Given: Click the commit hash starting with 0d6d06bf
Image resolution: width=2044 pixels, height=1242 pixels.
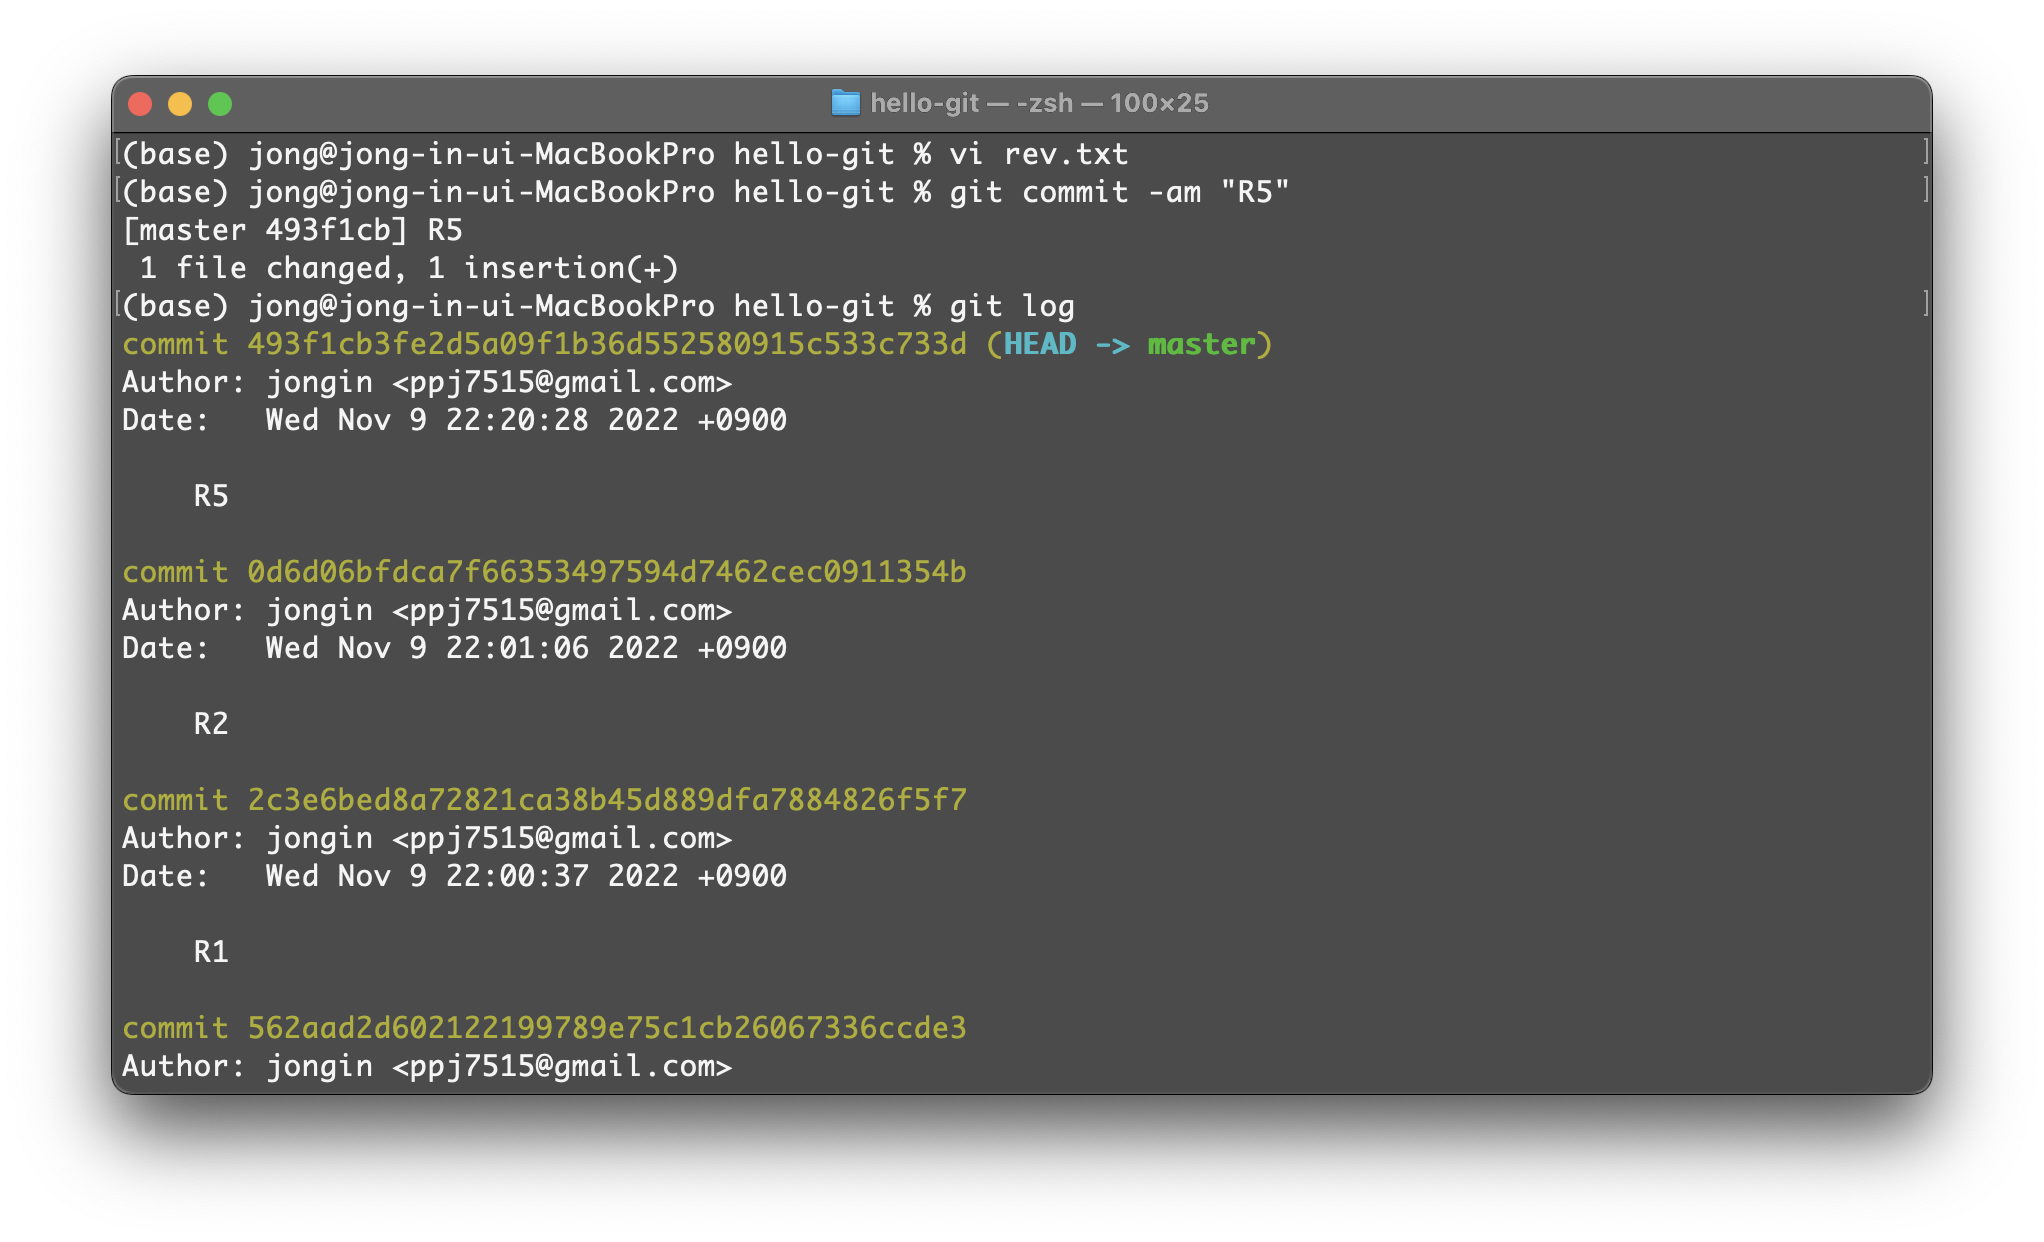Looking at the screenshot, I should point(607,572).
